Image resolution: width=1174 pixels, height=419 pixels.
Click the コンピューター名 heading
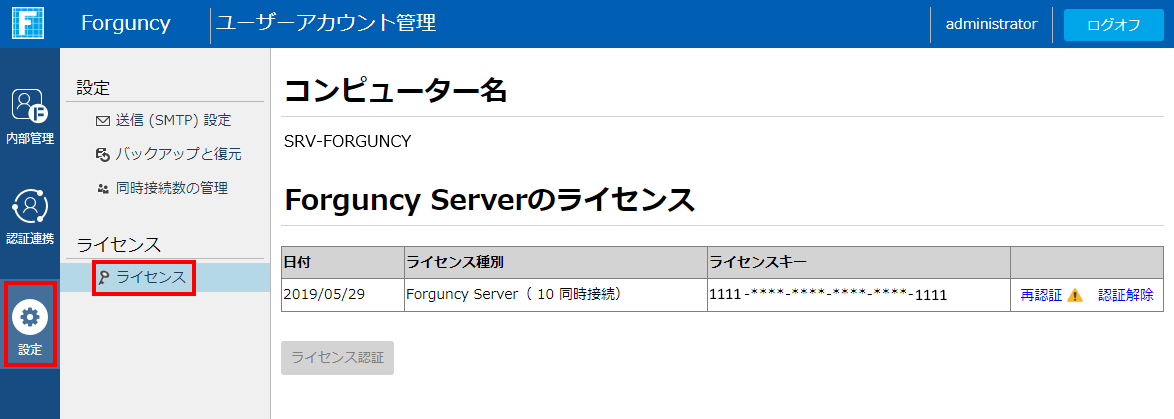click(x=396, y=91)
